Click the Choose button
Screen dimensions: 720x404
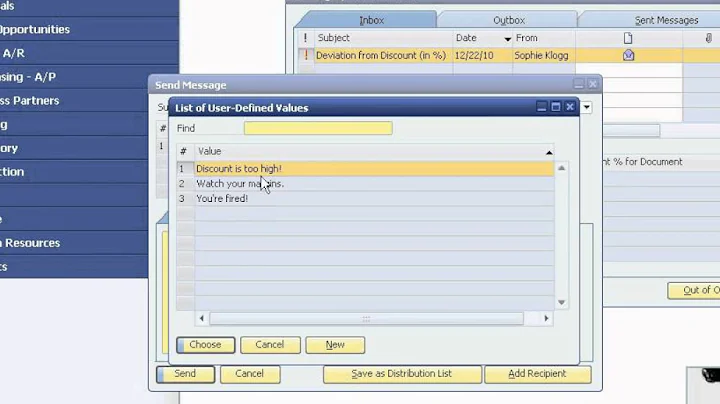(205, 345)
